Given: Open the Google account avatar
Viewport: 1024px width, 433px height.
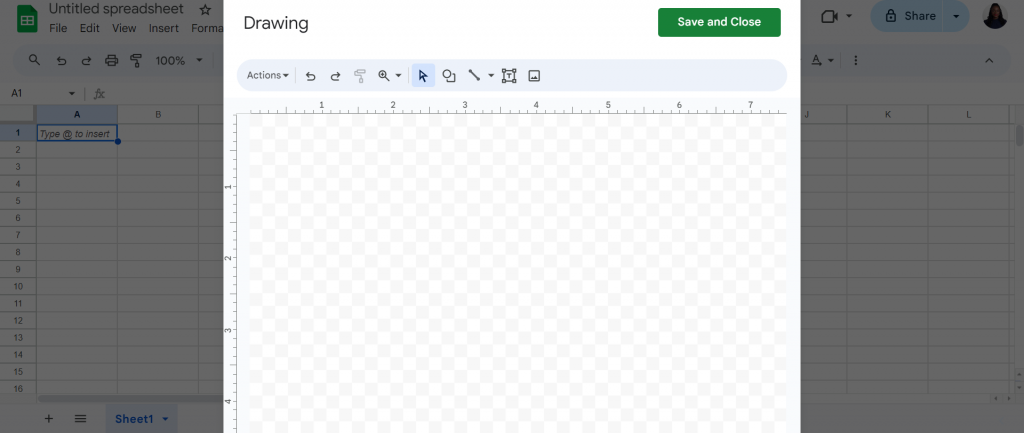Looking at the screenshot, I should tap(995, 16).
